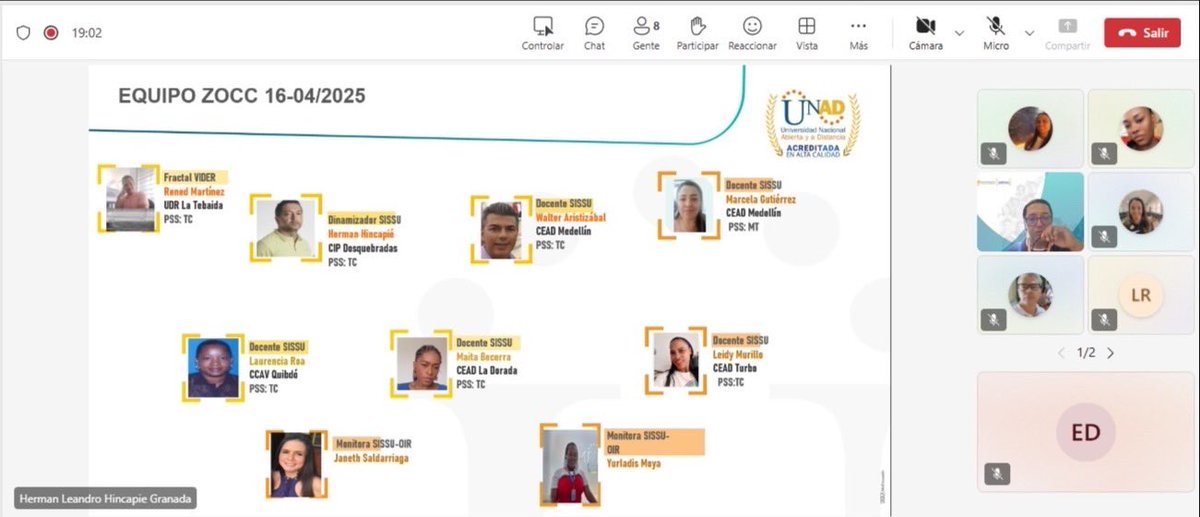Click the text CEAD Turbo
Screen dimensions: 1200x517
tap(735, 368)
